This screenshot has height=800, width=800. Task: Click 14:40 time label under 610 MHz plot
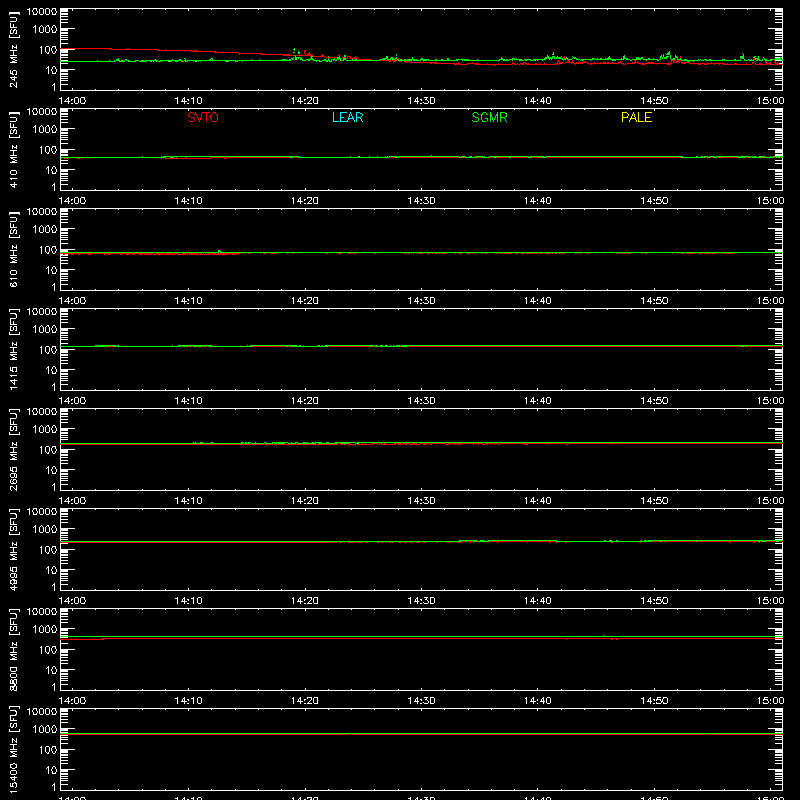538,301
